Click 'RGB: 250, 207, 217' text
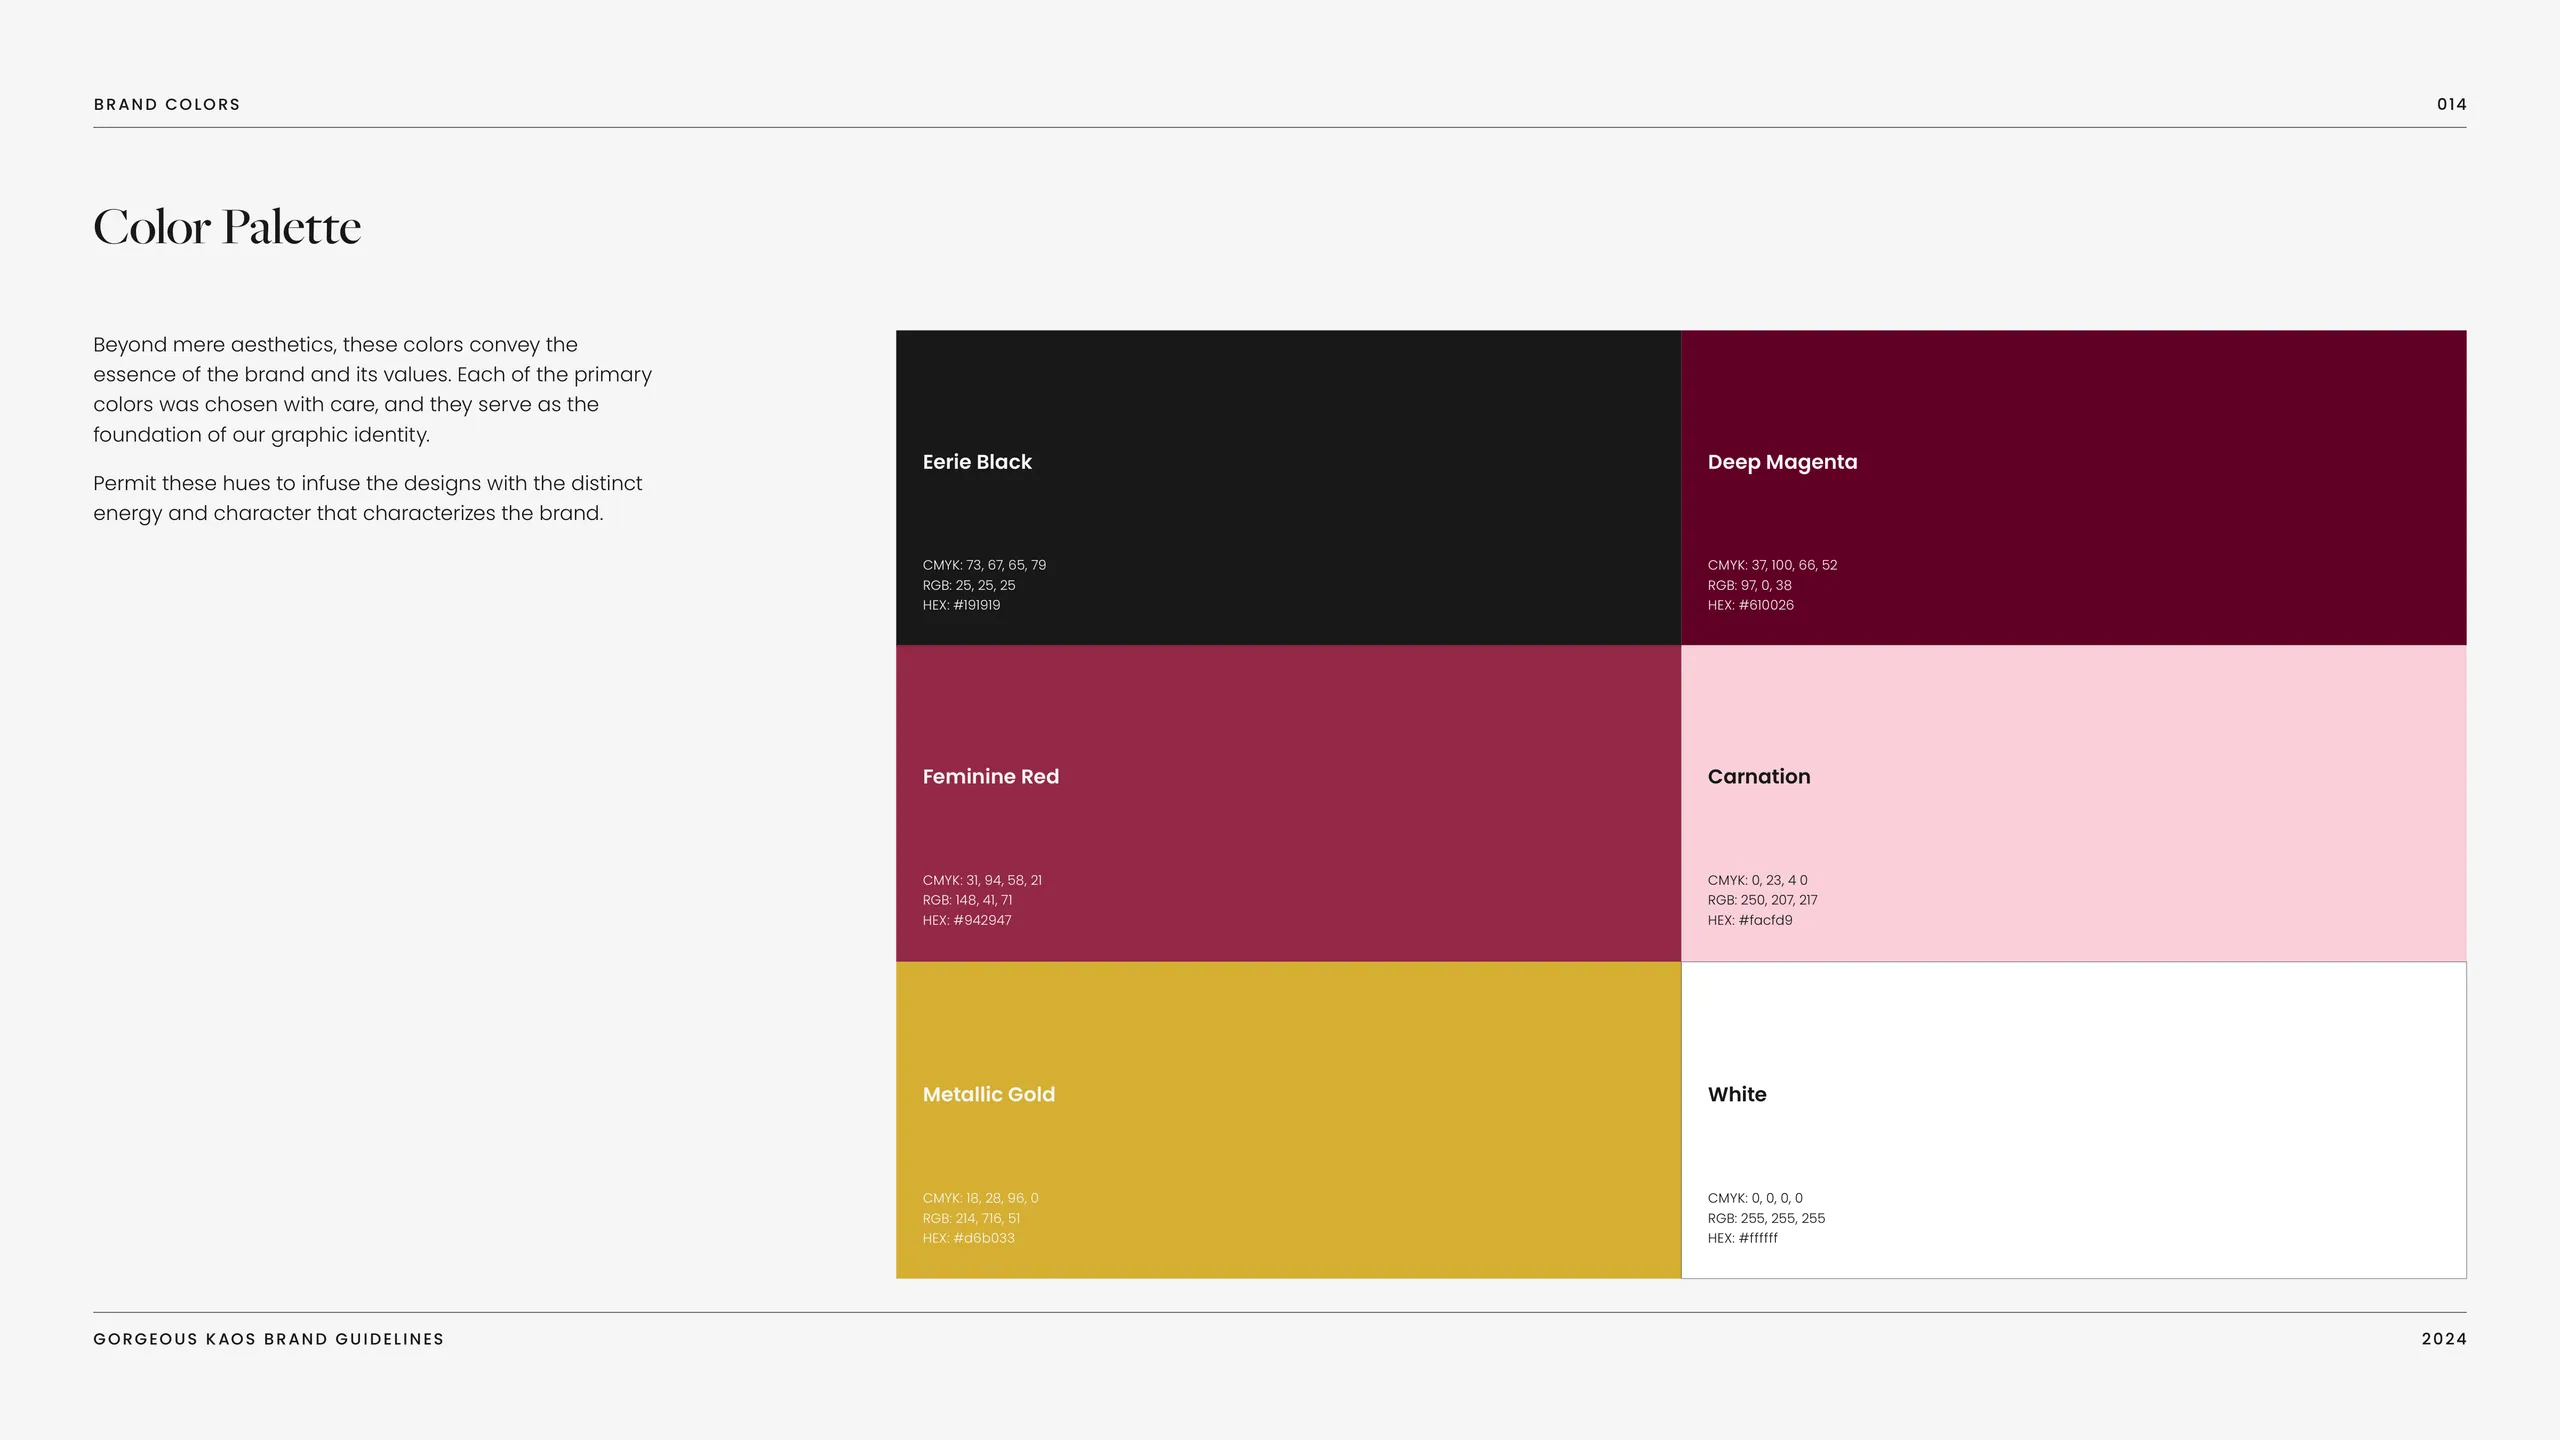The image size is (2560, 1440). (x=1762, y=900)
